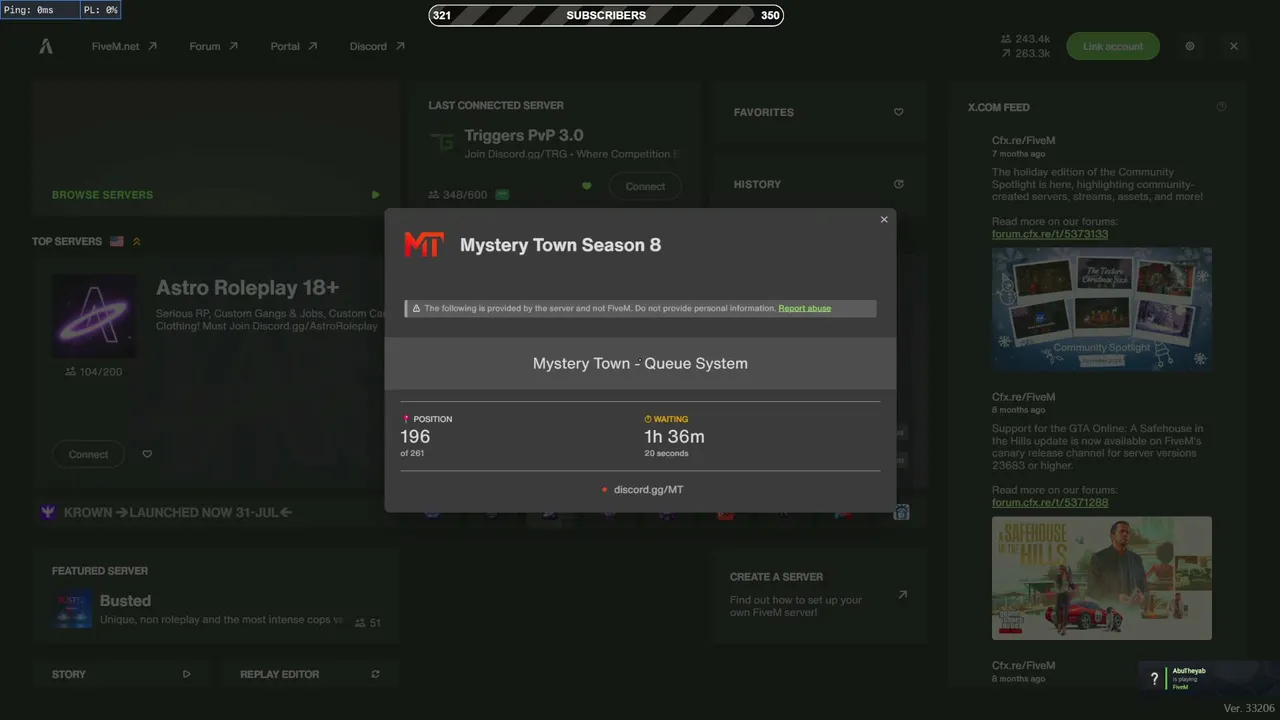
Task: Open the Astro Roleplay server thumbnail
Action: coord(94,316)
